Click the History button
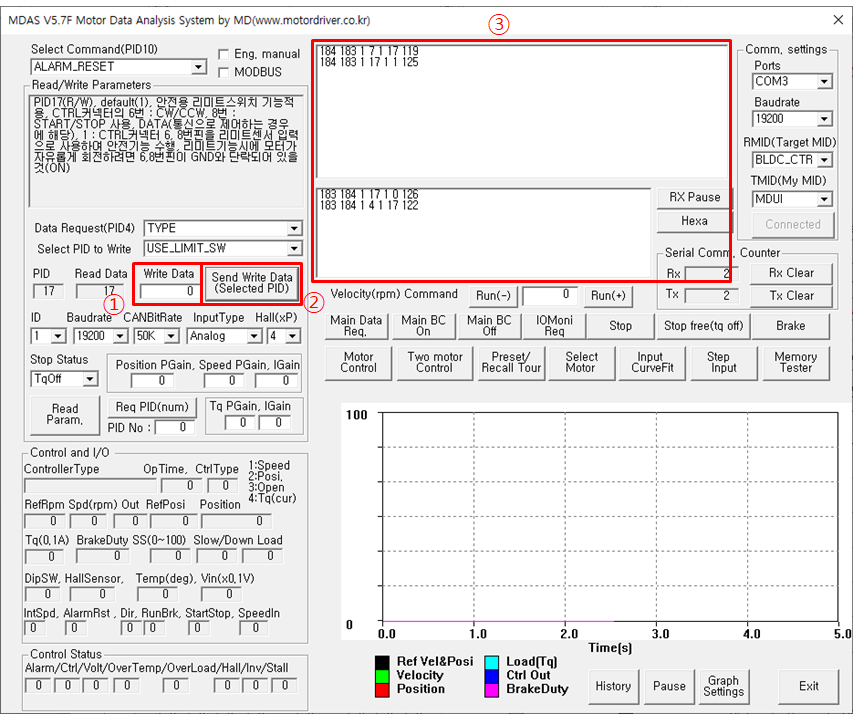Screen dimensions: 853x714 (613, 686)
